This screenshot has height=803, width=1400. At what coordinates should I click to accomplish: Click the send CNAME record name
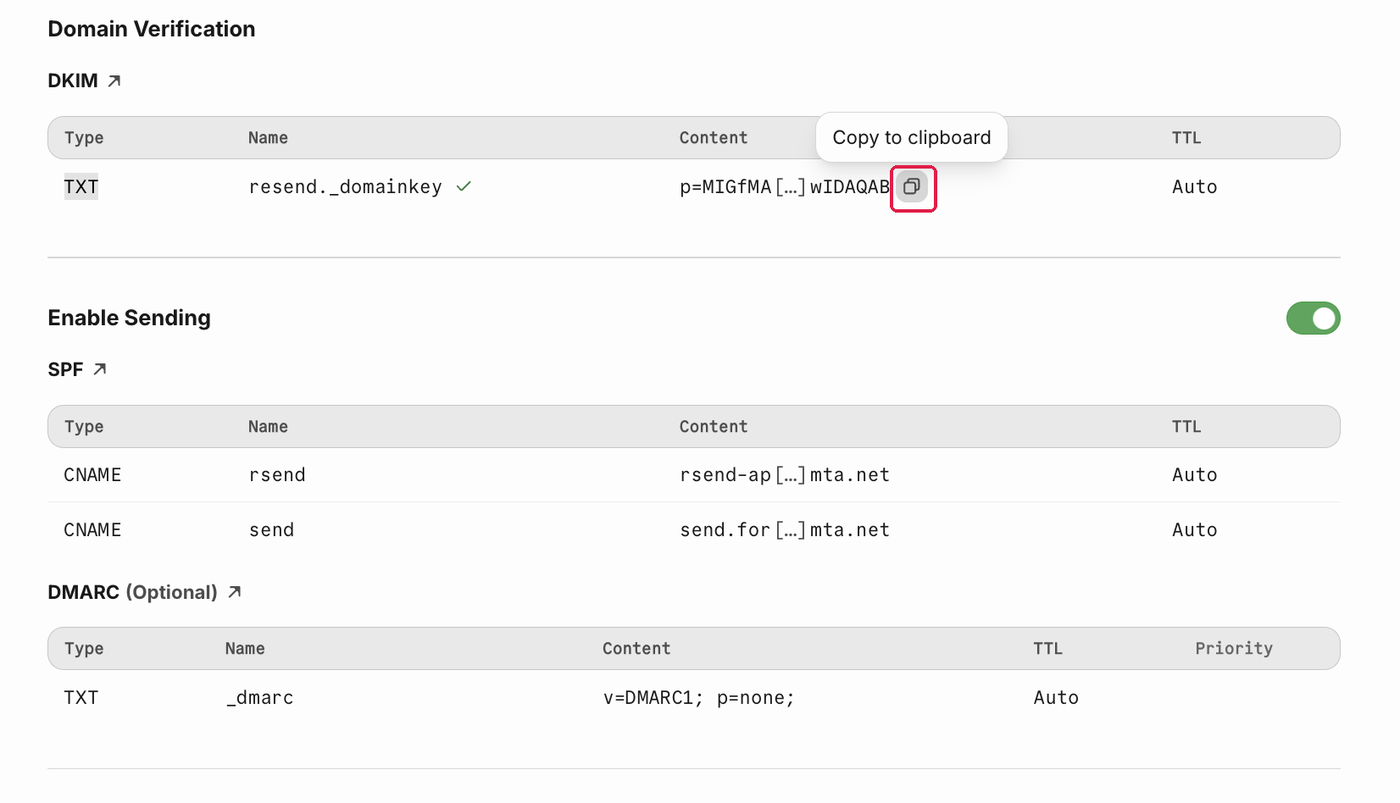point(271,530)
